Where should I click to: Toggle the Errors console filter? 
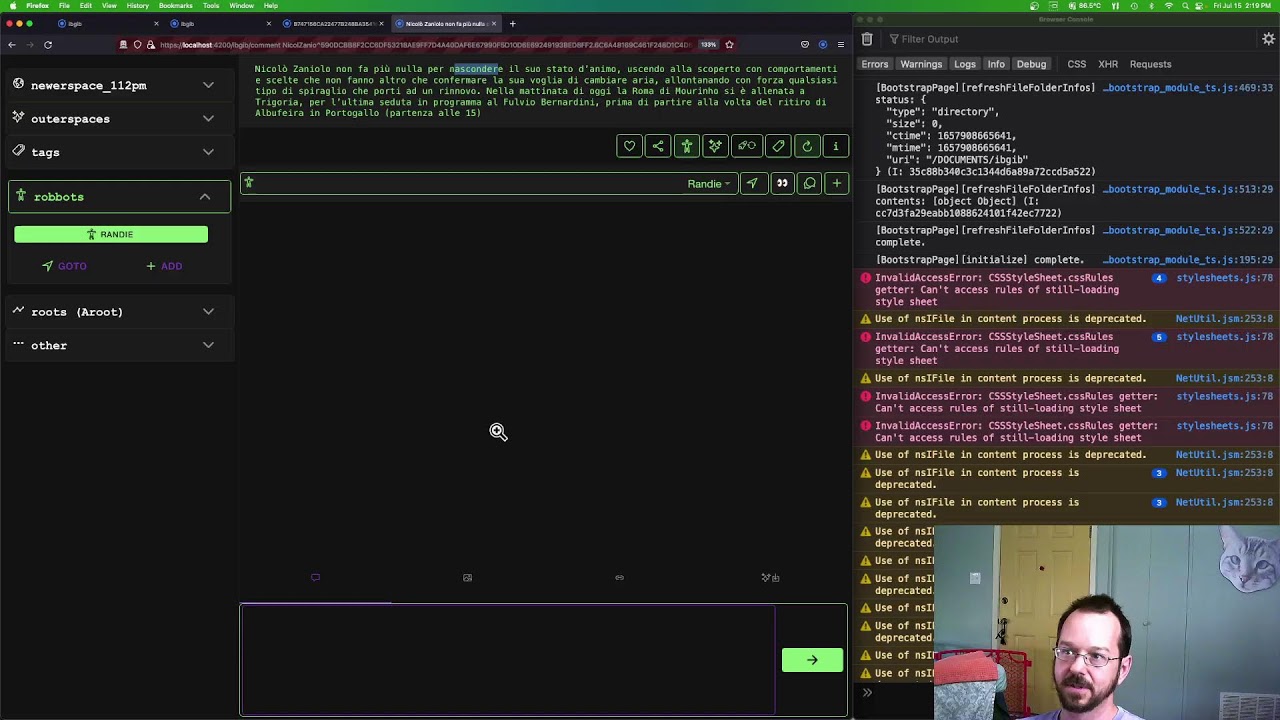coord(874,64)
